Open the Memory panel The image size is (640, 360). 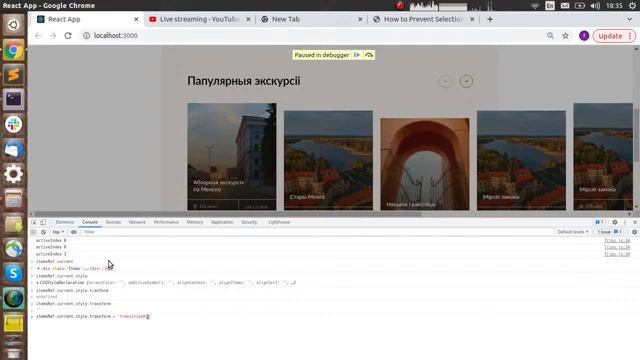(195, 222)
